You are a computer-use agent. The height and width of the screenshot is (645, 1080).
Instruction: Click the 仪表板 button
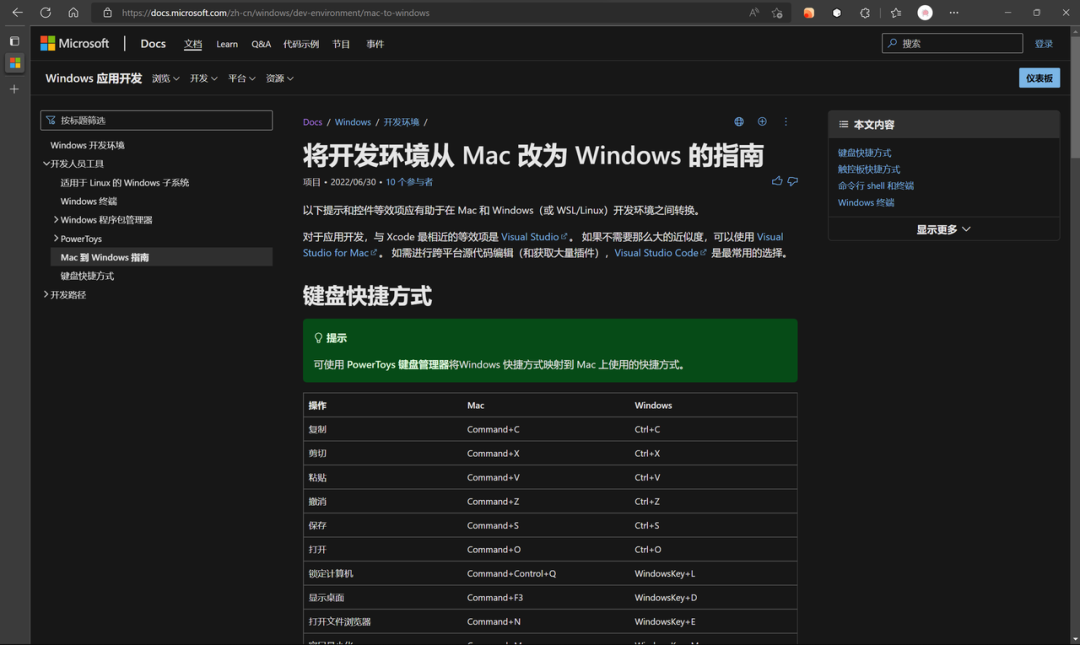click(1039, 78)
